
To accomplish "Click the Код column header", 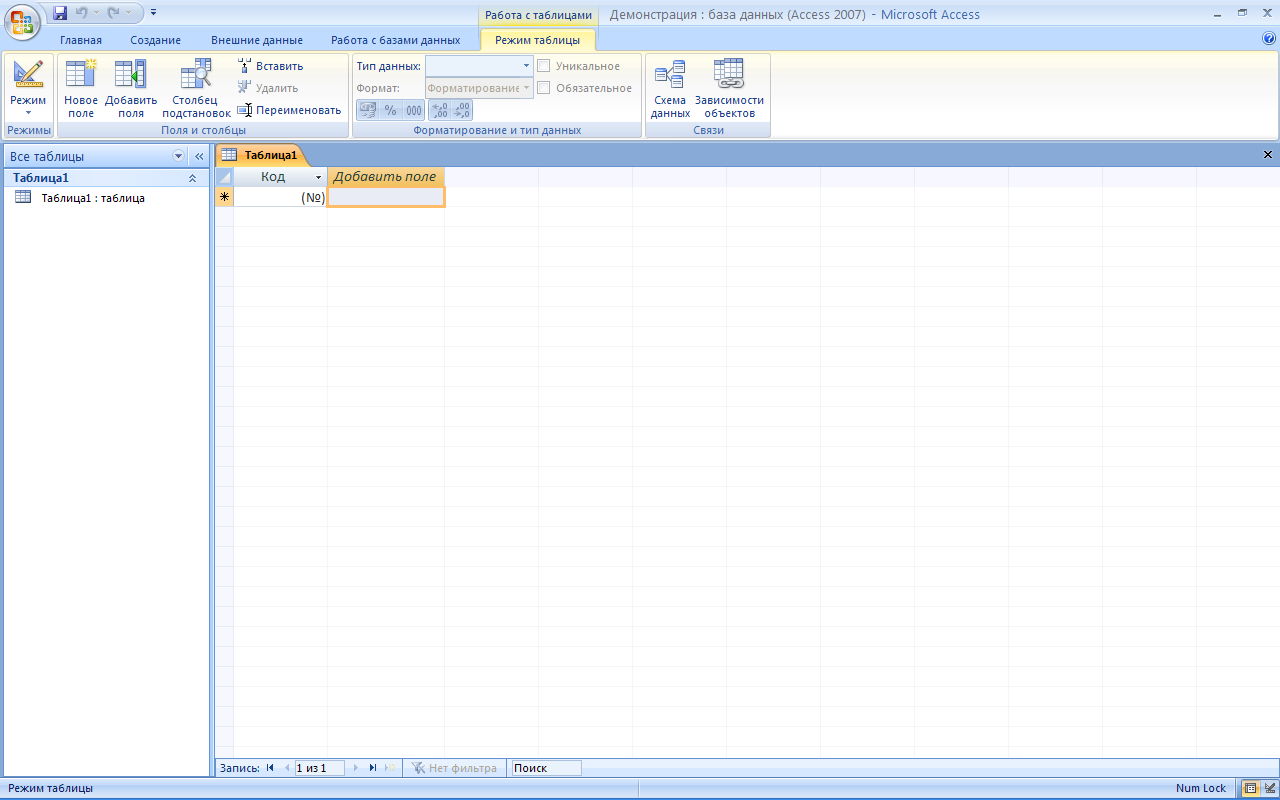I will pos(272,177).
